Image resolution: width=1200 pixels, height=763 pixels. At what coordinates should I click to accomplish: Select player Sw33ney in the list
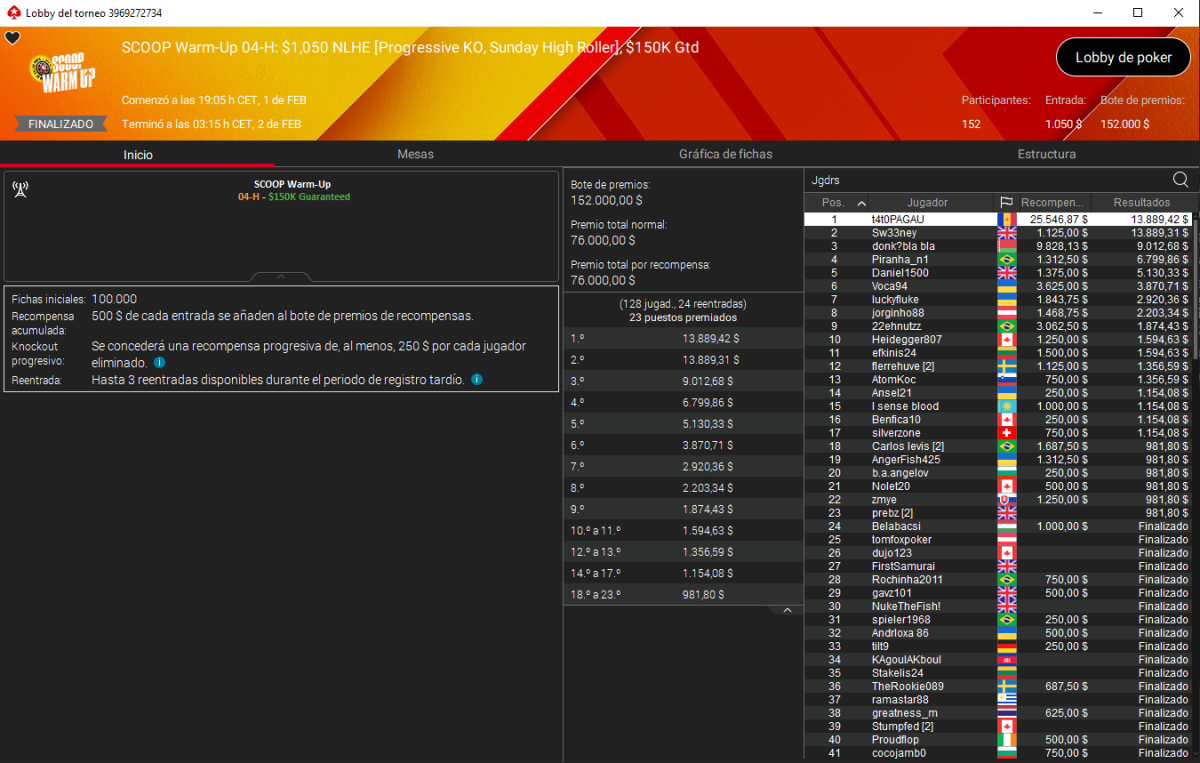[x=894, y=233]
